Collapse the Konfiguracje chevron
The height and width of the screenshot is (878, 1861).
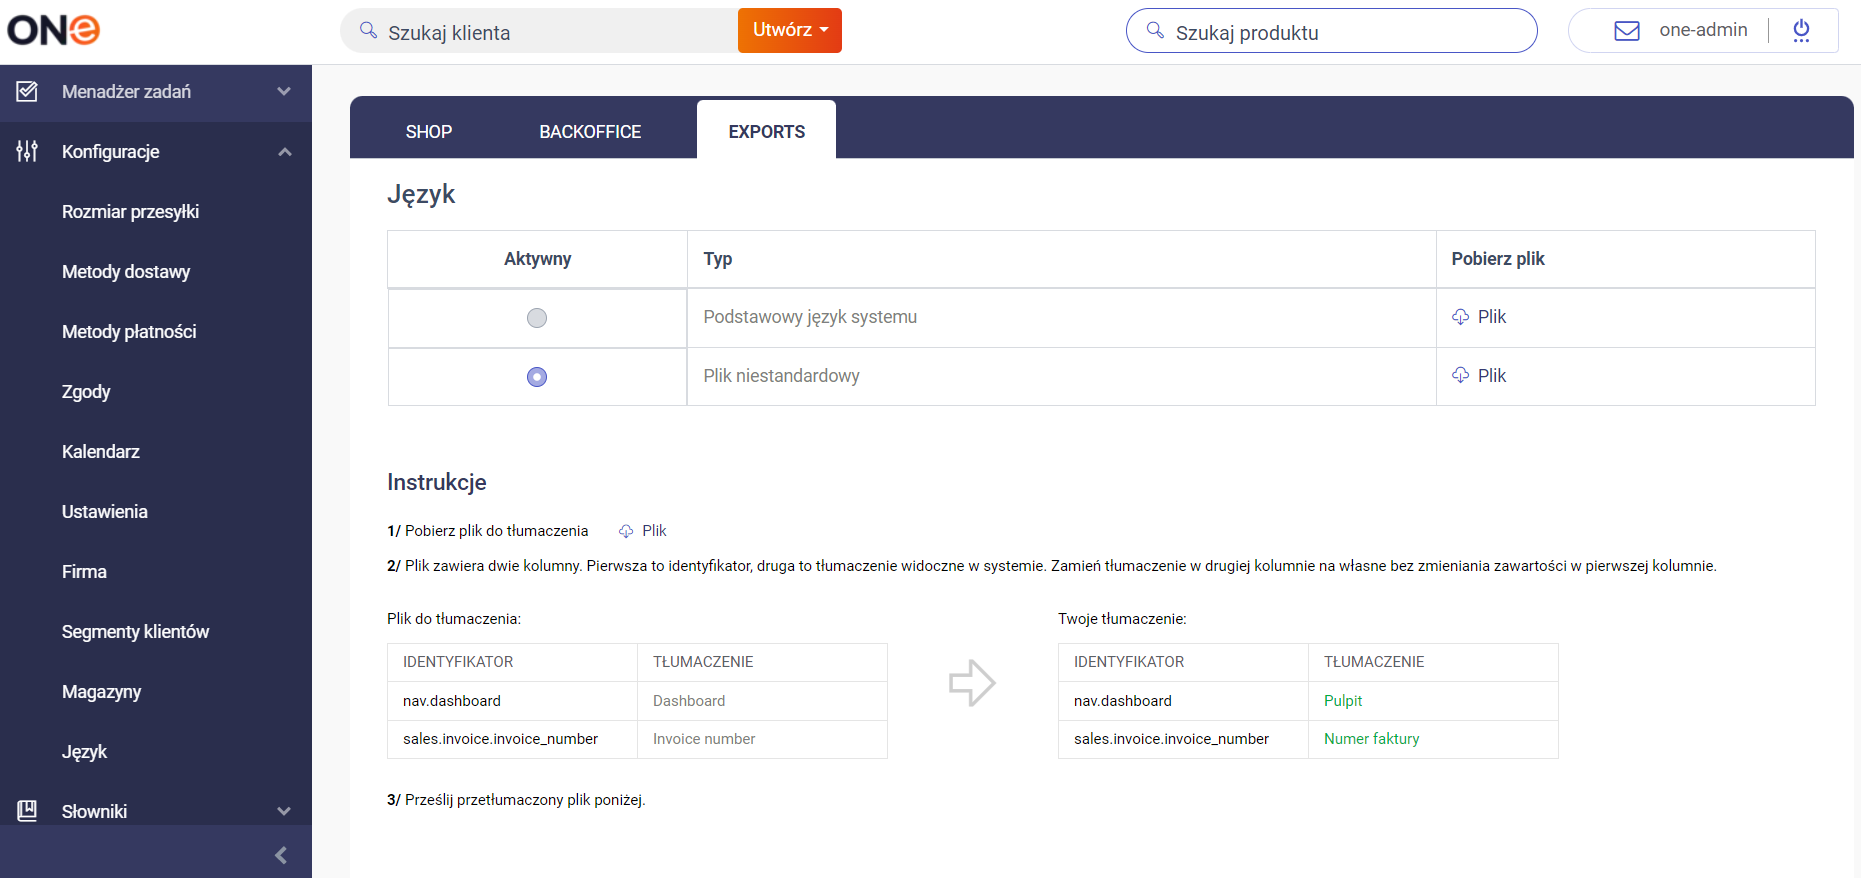point(284,152)
